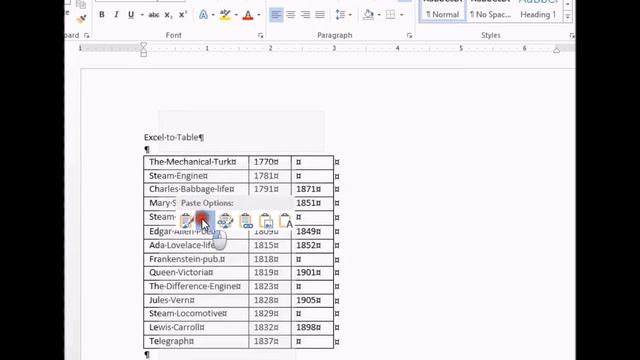This screenshot has width=640, height=360.
Task: Click the '1837' cell
Action: click(x=270, y=342)
